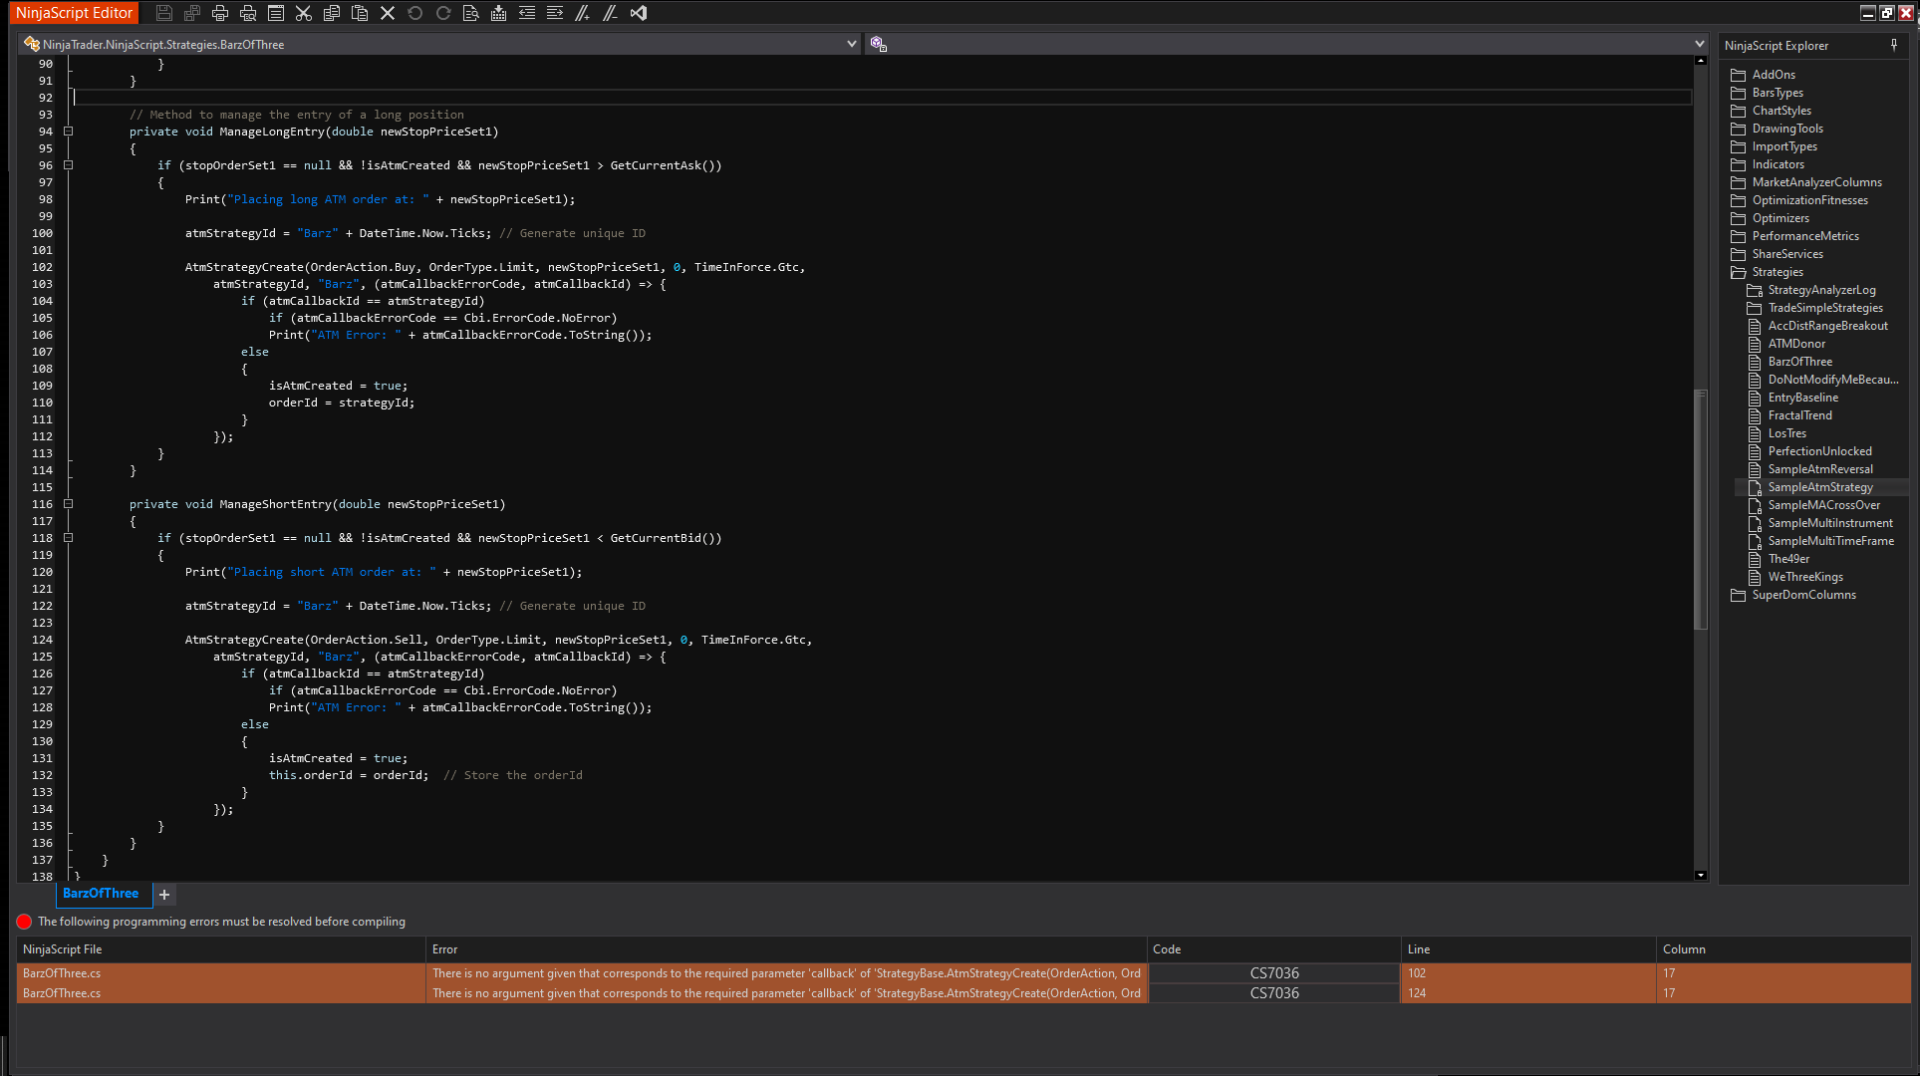Screen dimensions: 1920x1076
Task: Comment out the selected lines
Action: coord(583,13)
